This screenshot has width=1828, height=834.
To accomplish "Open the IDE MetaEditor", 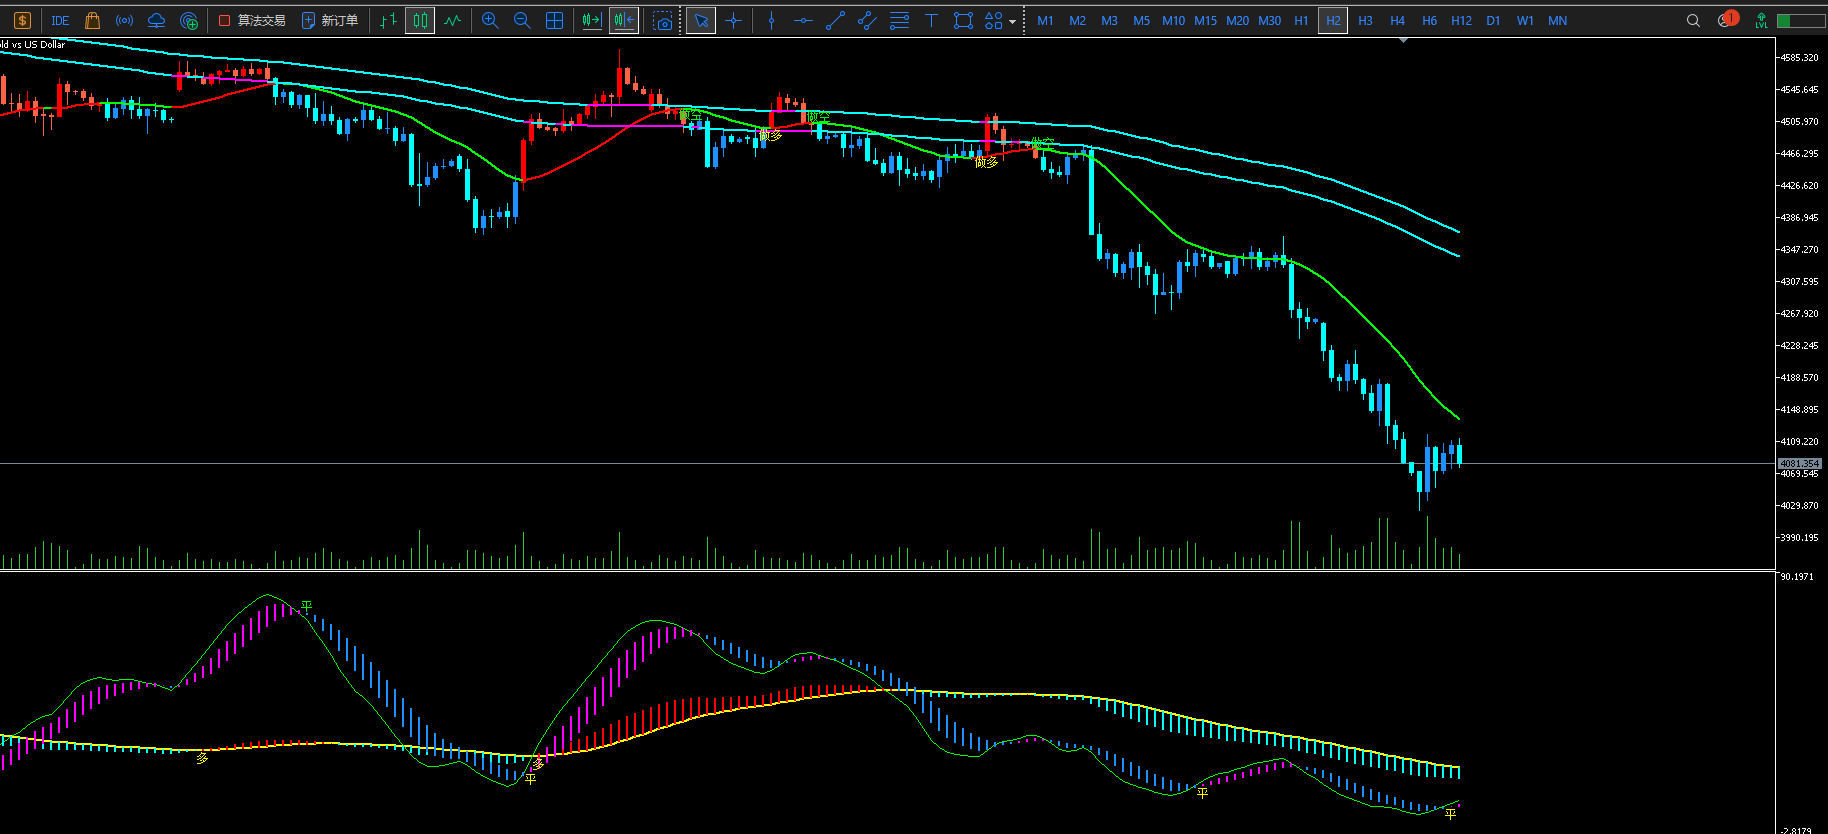I will click(60, 20).
